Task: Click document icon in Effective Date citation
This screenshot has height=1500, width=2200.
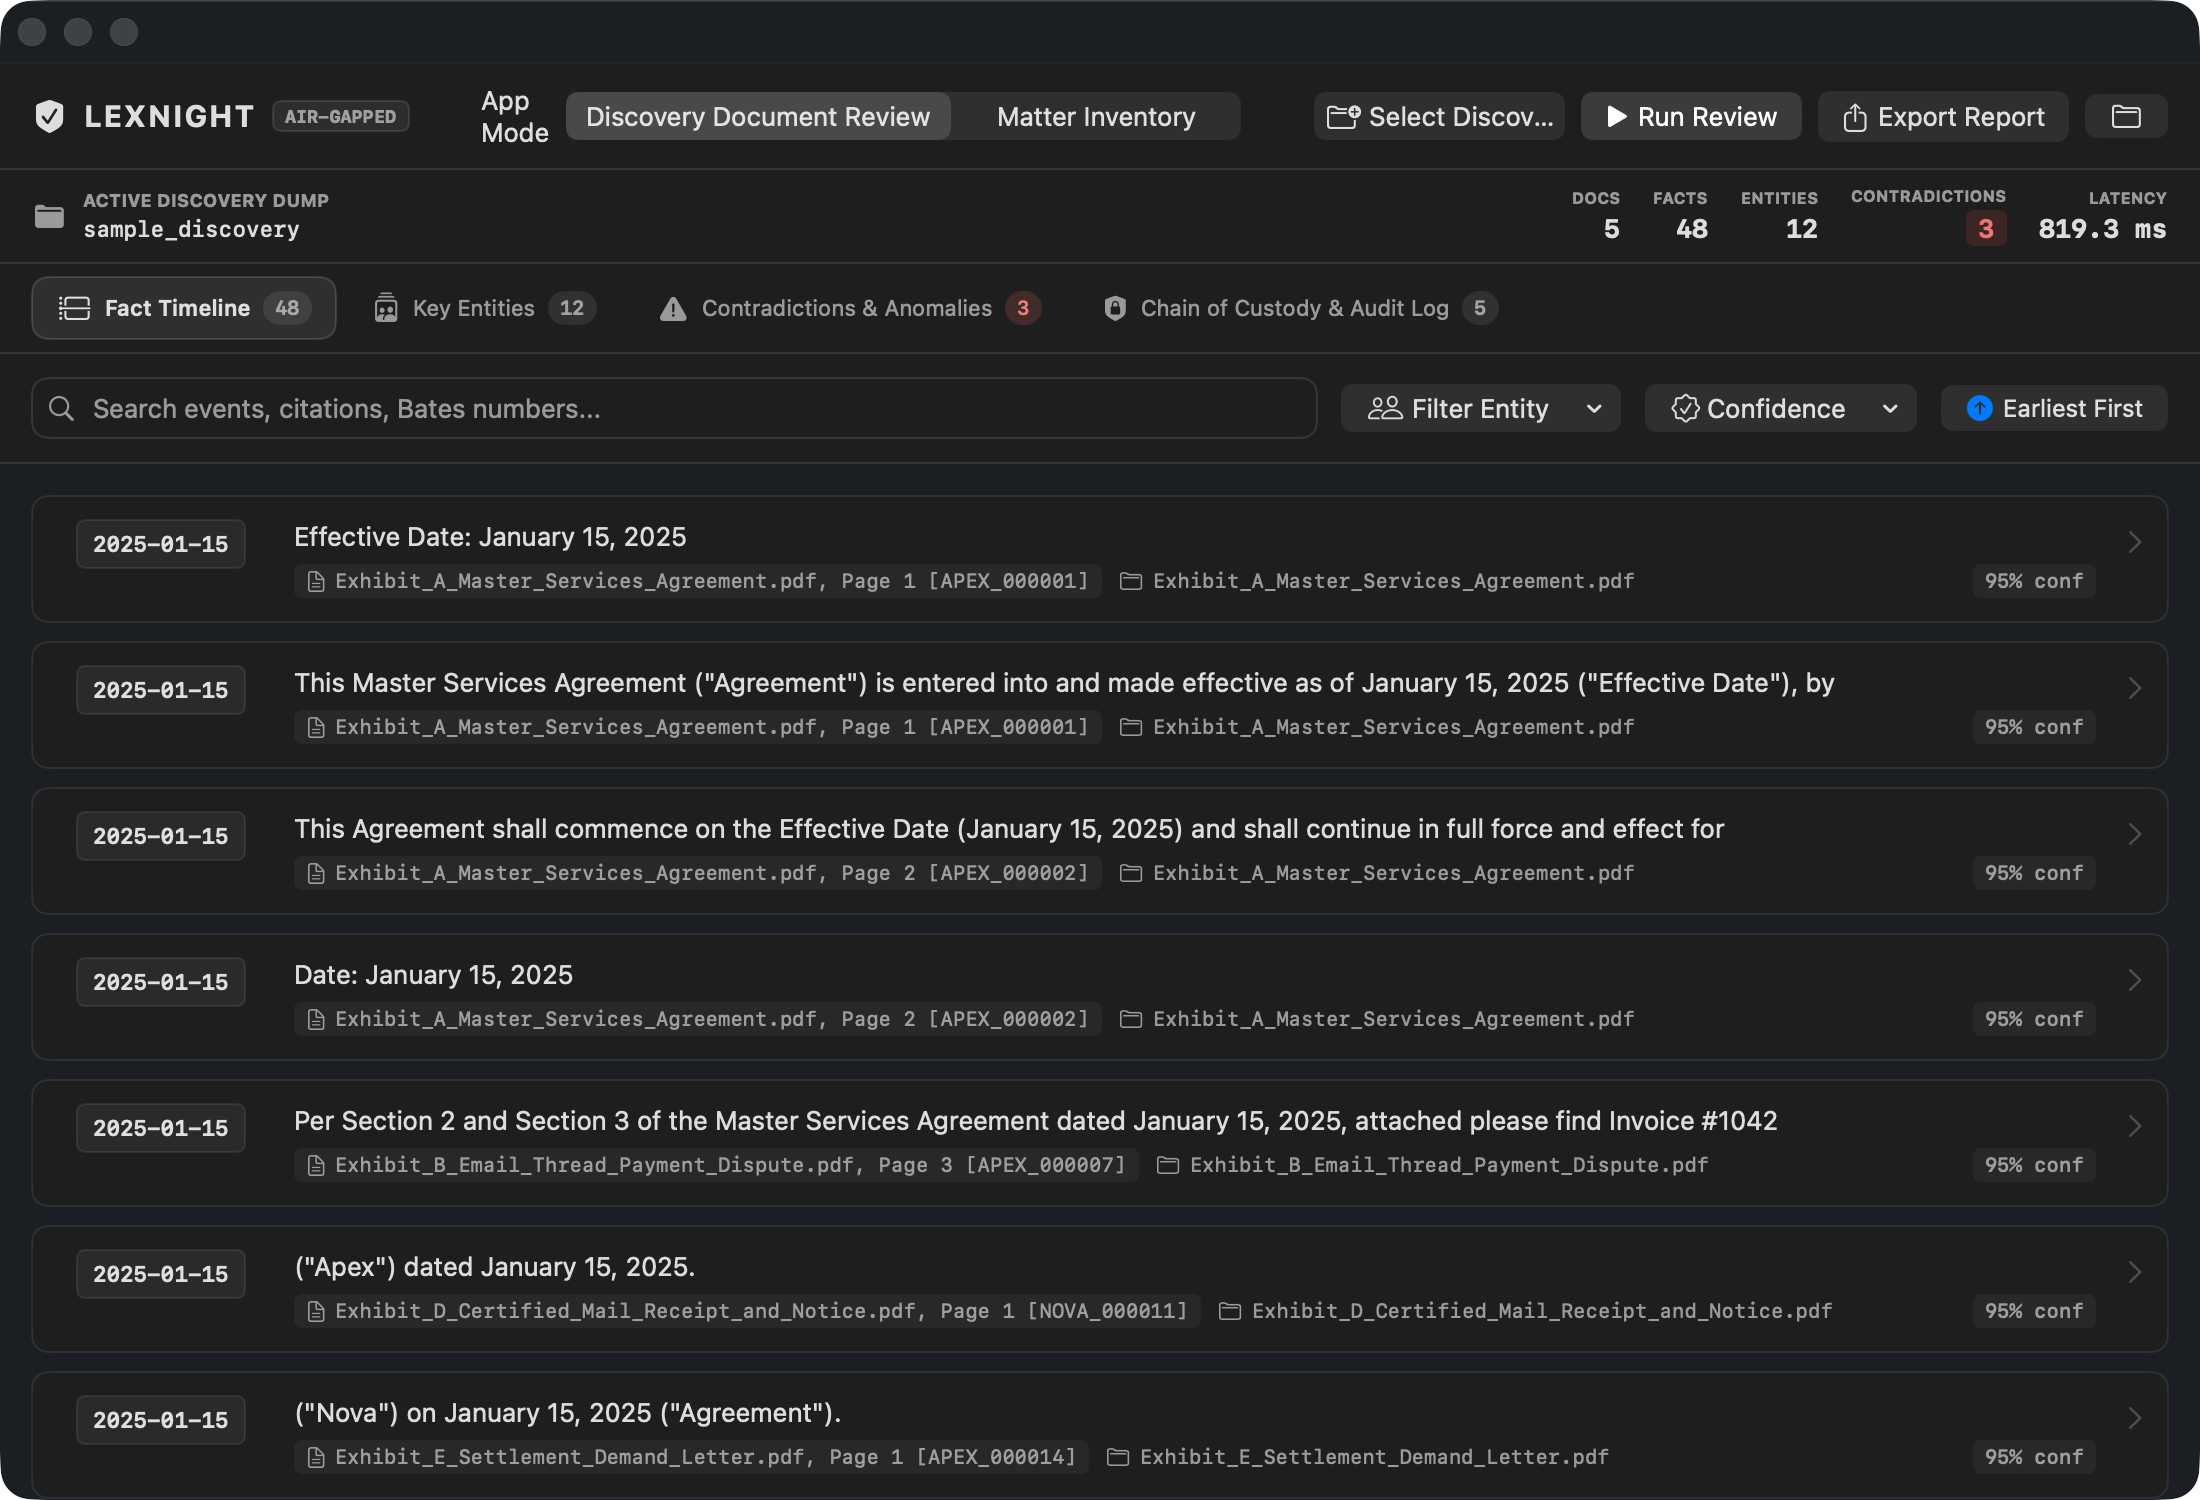Action: [x=316, y=581]
